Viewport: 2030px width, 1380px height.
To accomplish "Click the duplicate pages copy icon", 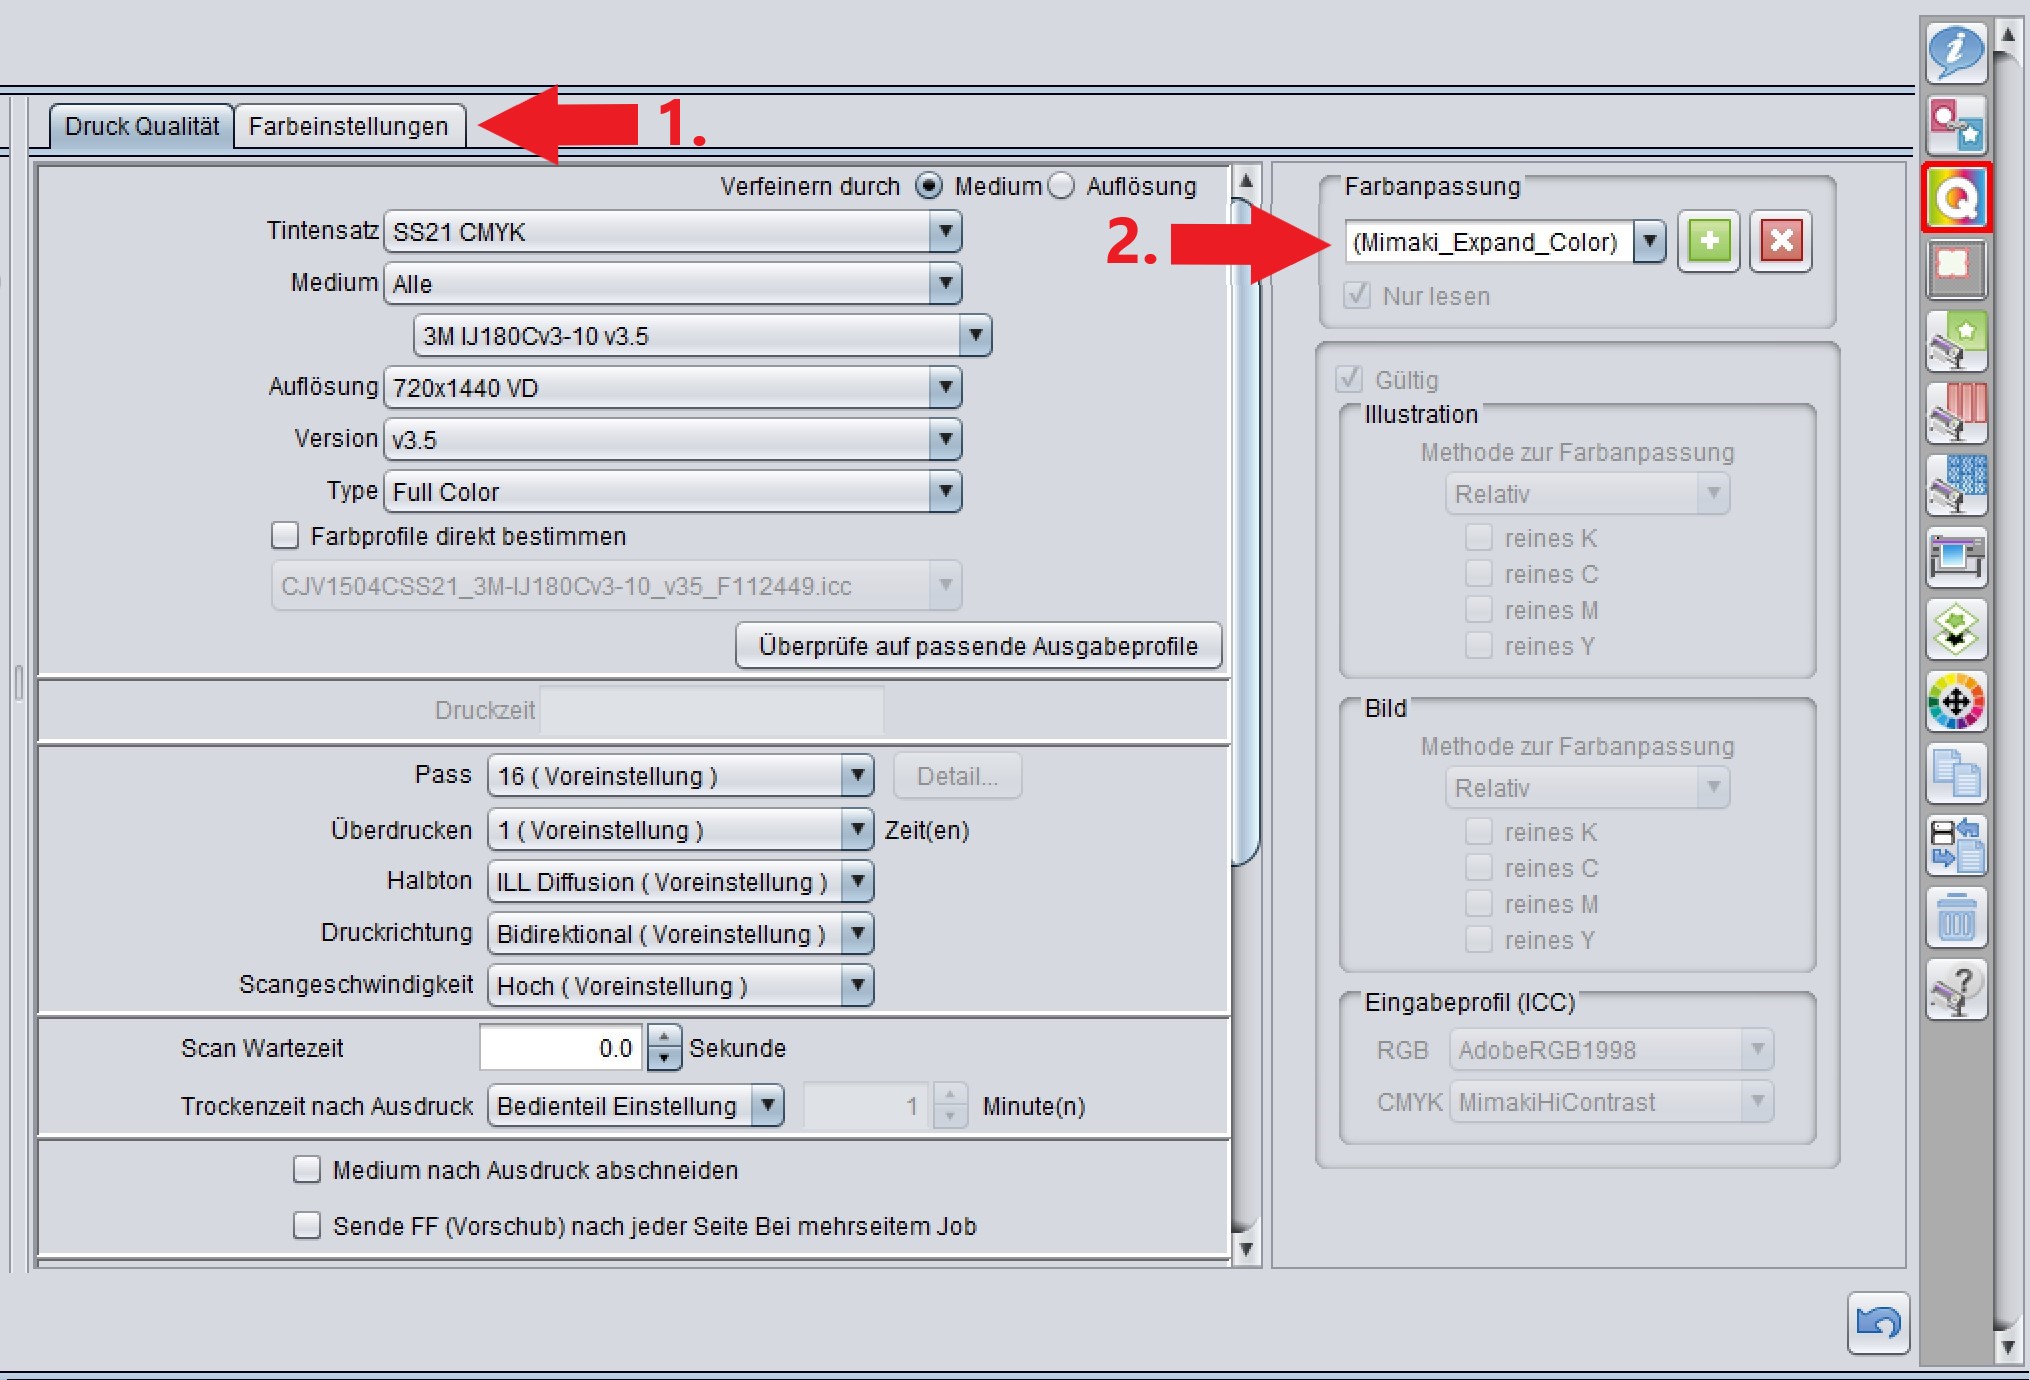I will 1956,773.
